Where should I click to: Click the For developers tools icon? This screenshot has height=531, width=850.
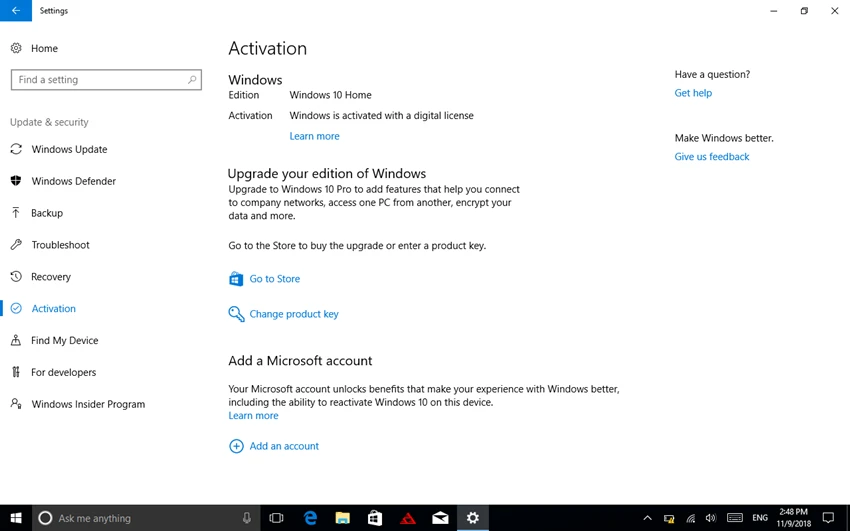16,372
